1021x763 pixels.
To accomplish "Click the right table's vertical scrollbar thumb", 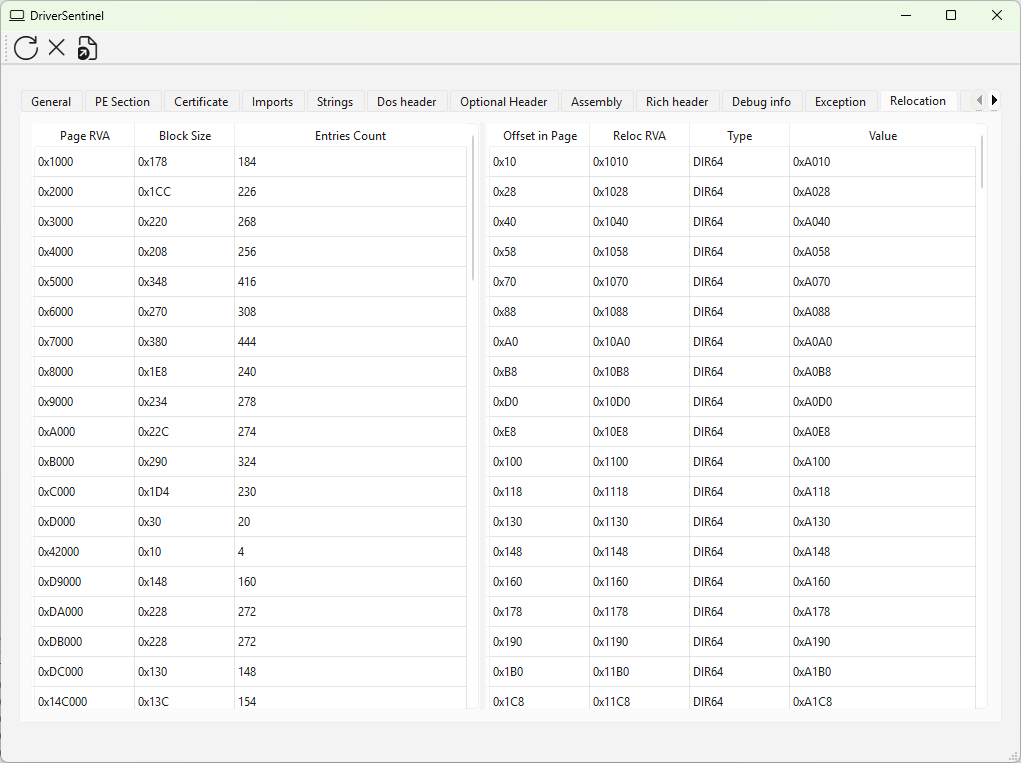I will [982, 162].
